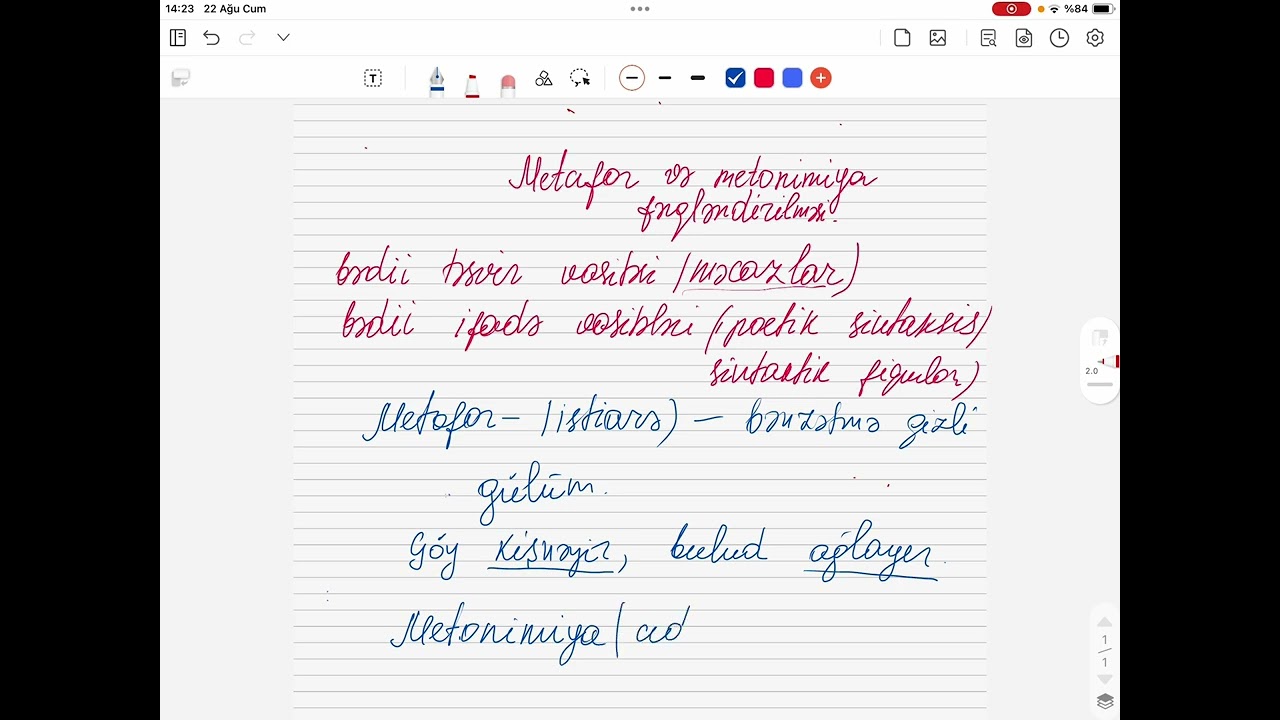1280x720 pixels.
Task: Open the read-only view mode
Action: click(x=1024, y=38)
